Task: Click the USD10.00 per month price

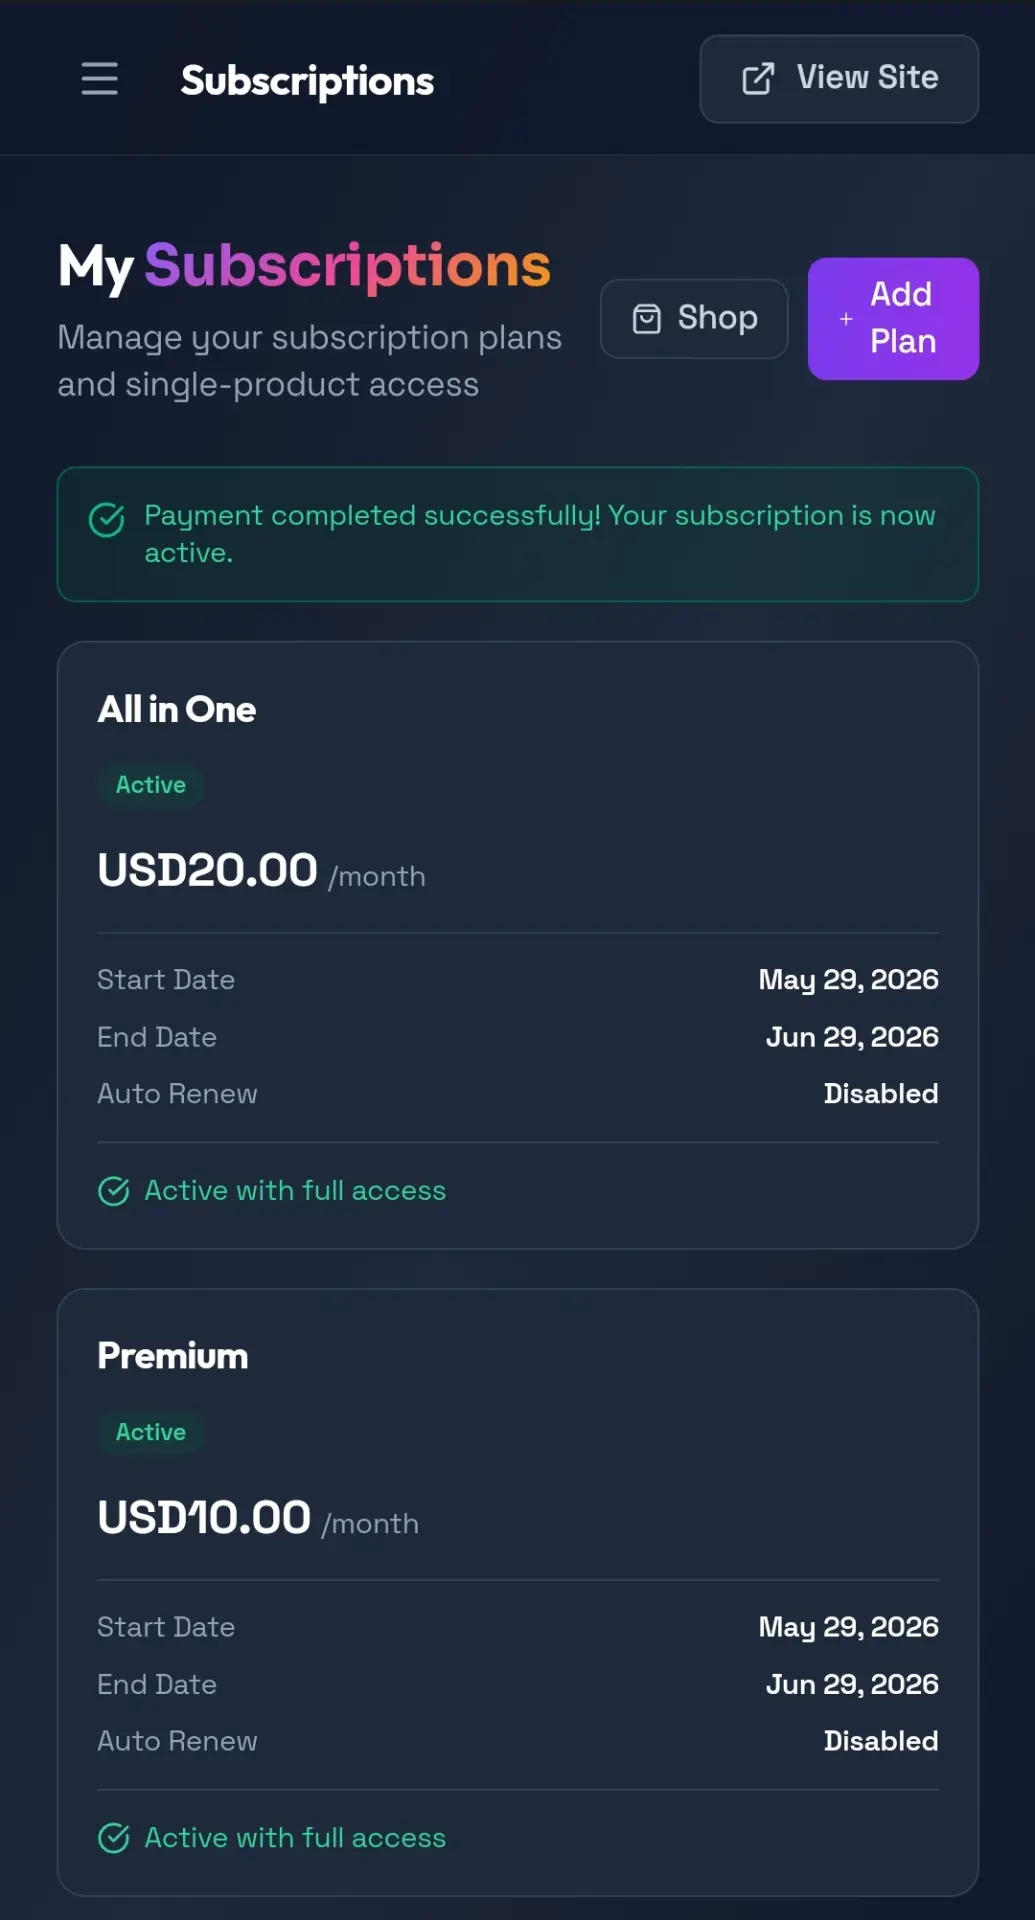Action: pyautogui.click(x=258, y=1518)
